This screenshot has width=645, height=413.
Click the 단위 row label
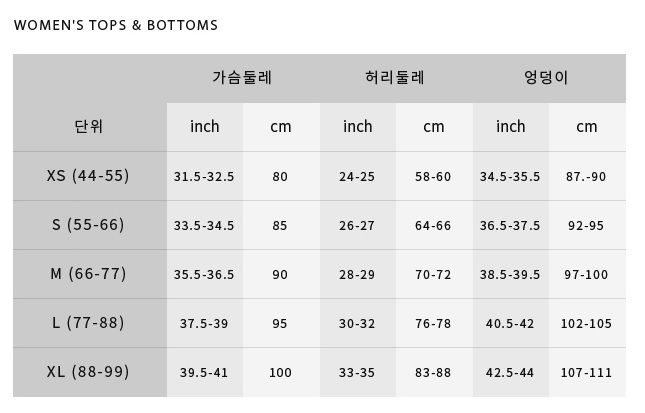click(89, 127)
